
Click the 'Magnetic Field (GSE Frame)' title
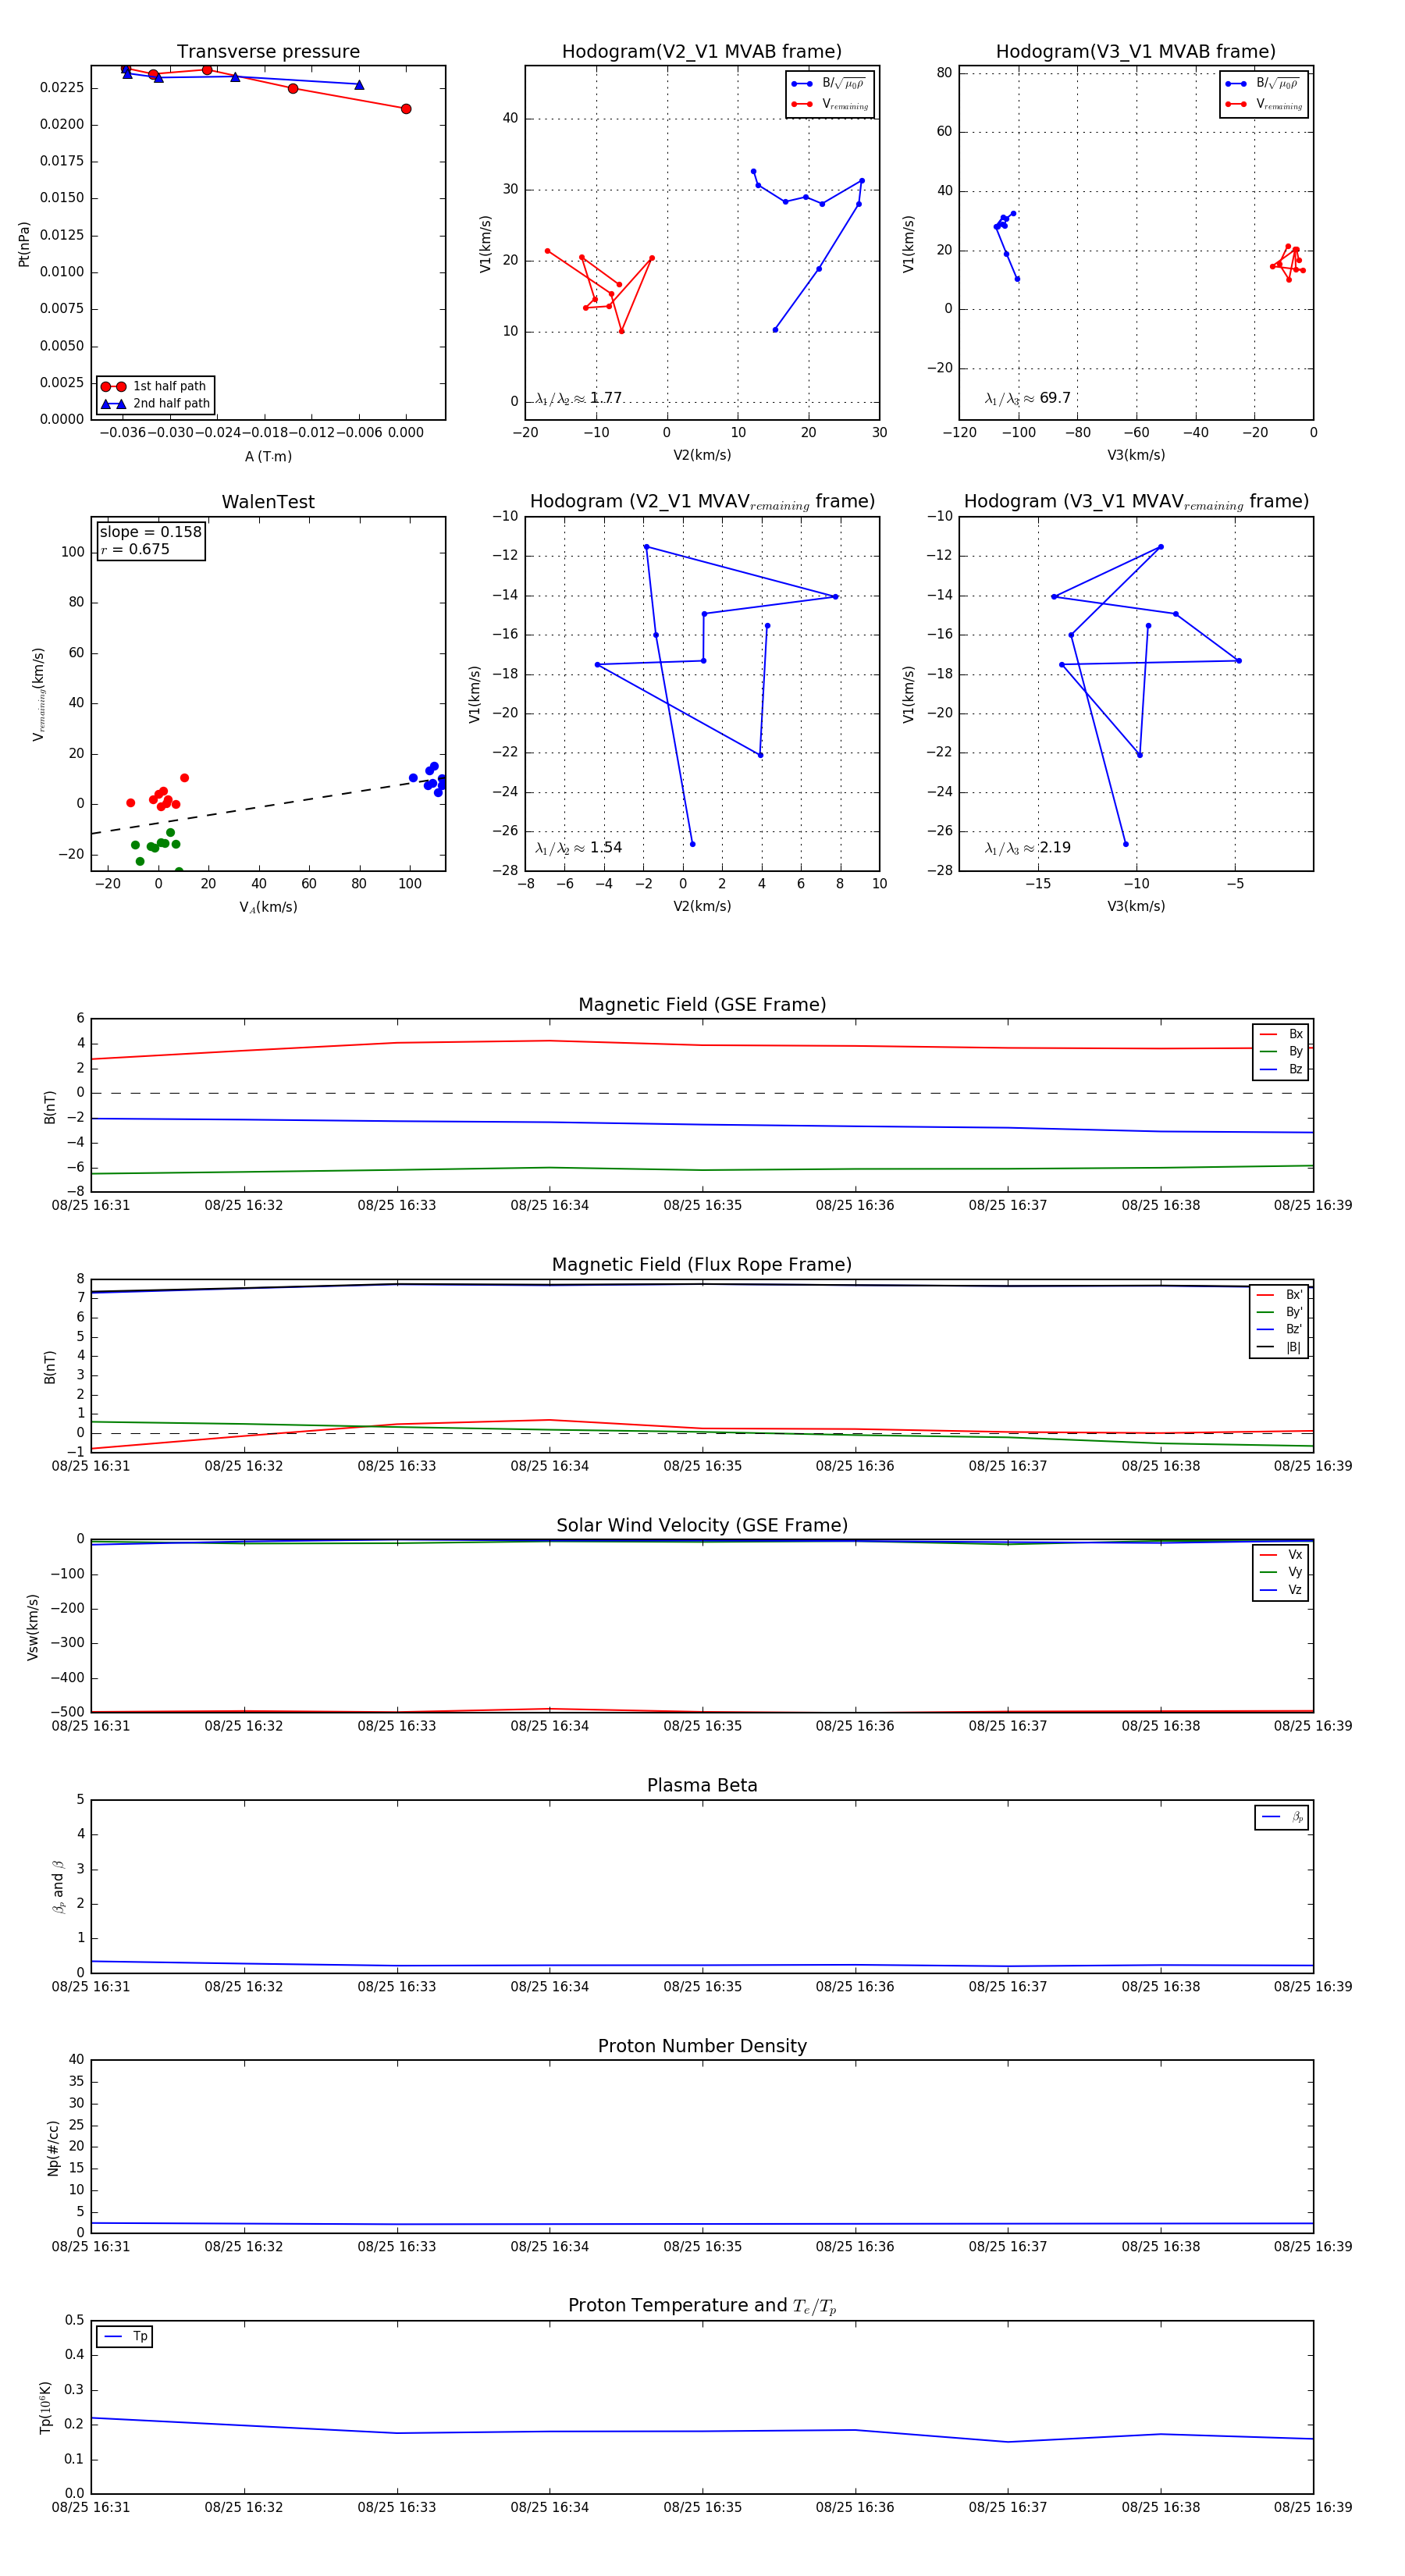[702, 1005]
